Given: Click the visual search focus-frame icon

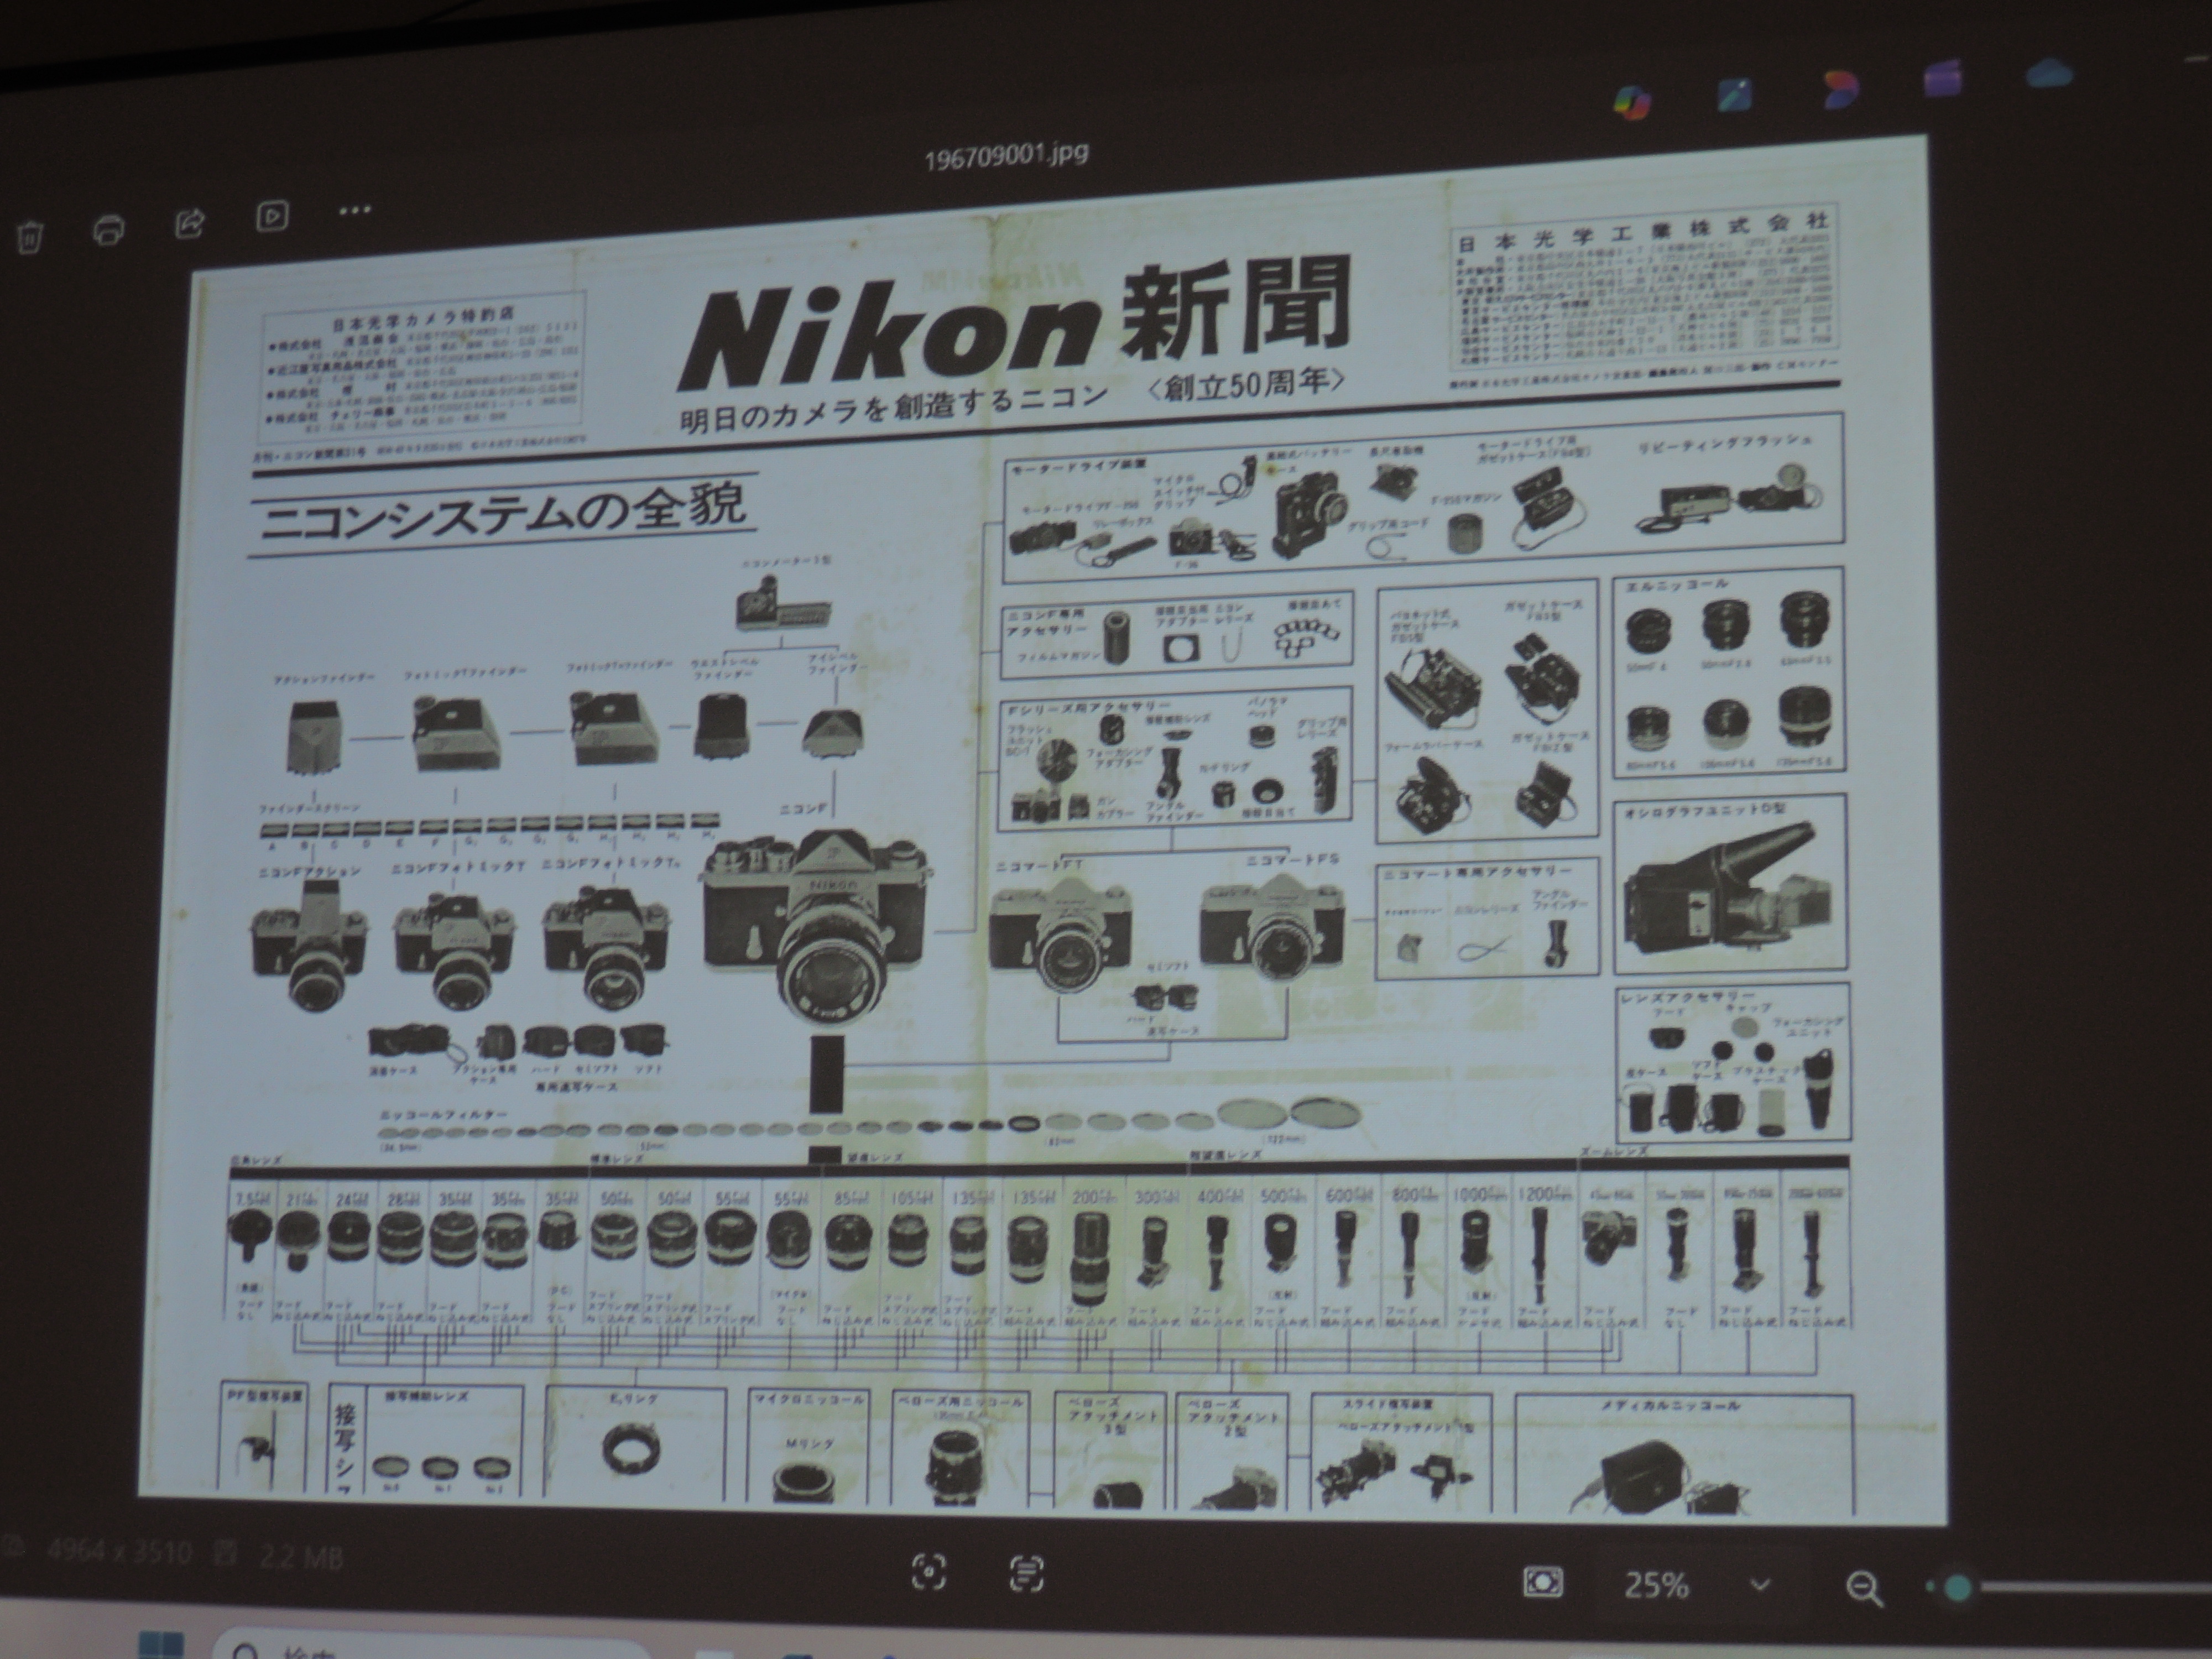Looking at the screenshot, I should 930,1573.
